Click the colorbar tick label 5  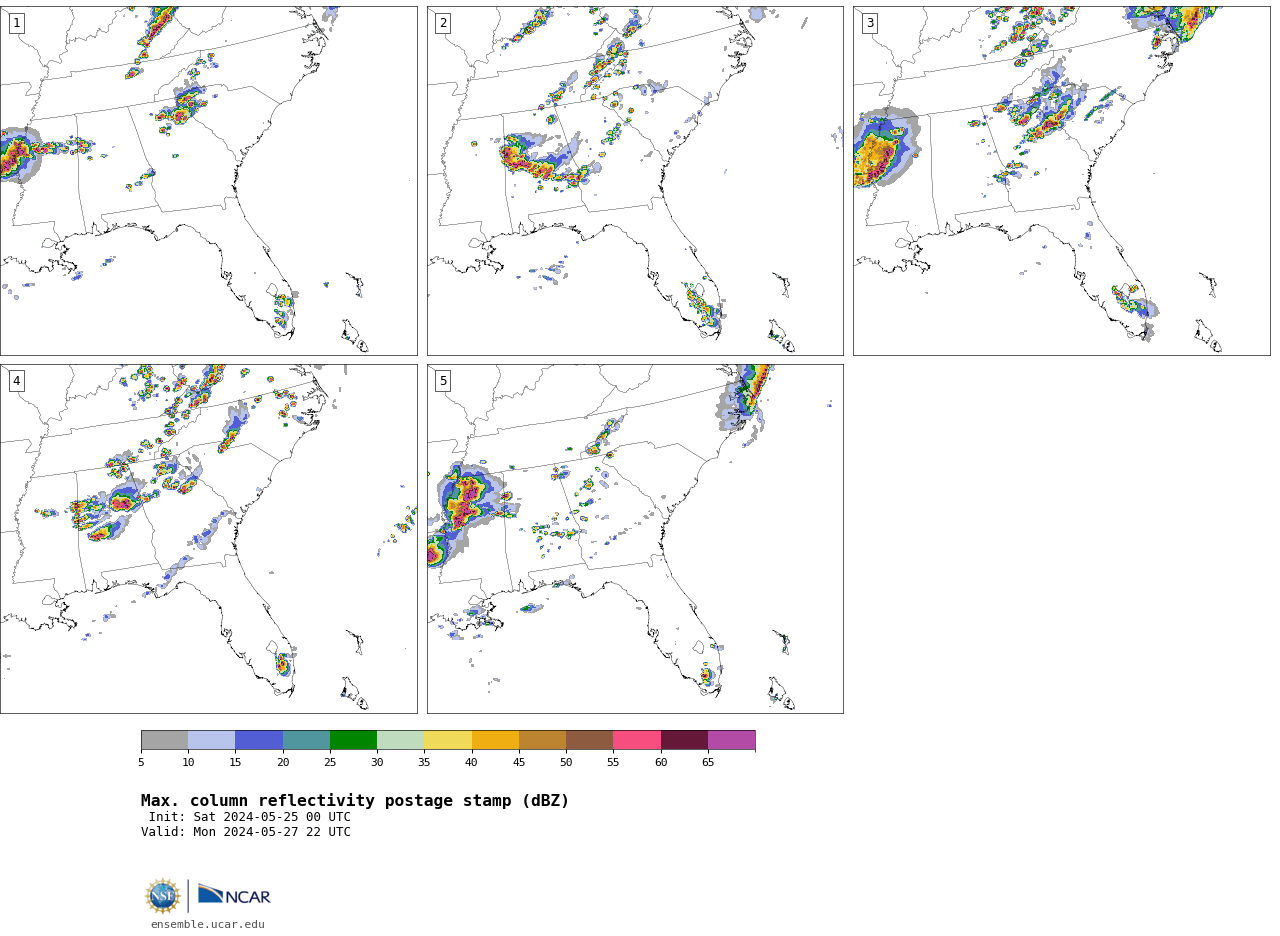point(141,763)
